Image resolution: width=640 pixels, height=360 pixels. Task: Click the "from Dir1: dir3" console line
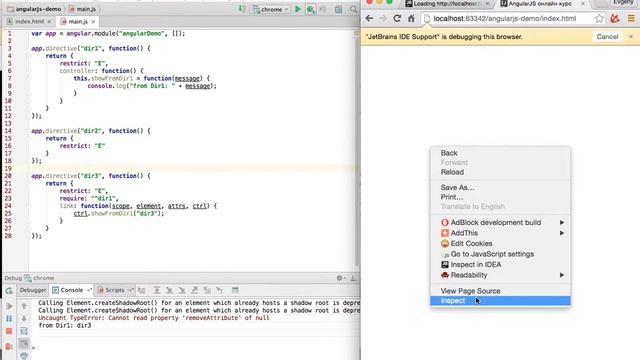pos(64,325)
